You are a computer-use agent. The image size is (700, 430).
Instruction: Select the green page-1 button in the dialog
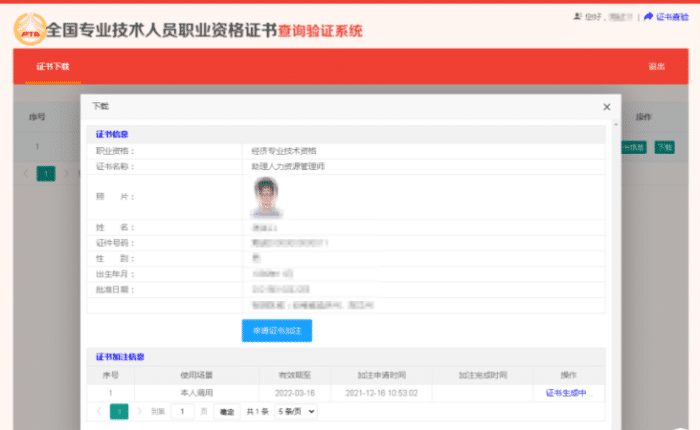pos(119,411)
